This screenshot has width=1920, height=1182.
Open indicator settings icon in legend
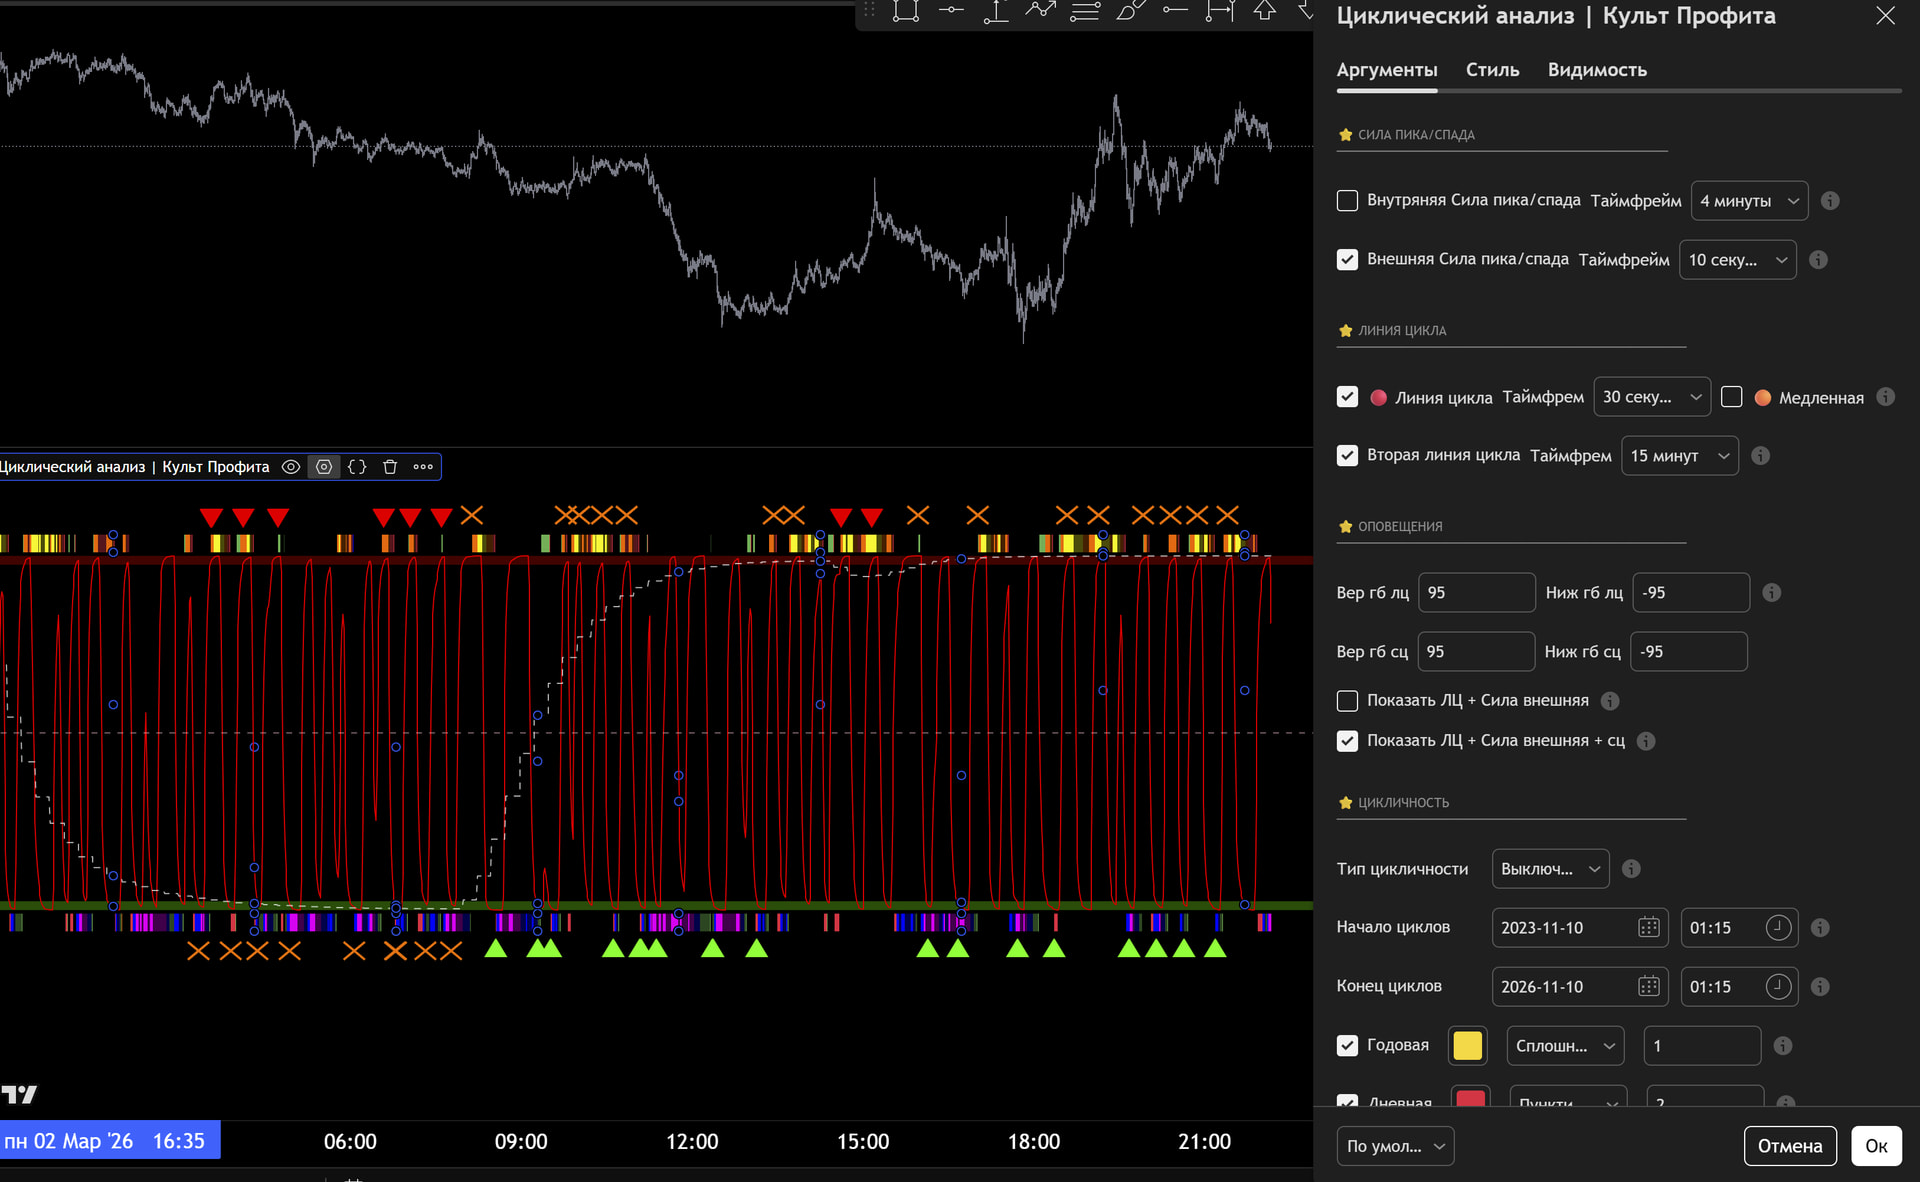coord(324,467)
